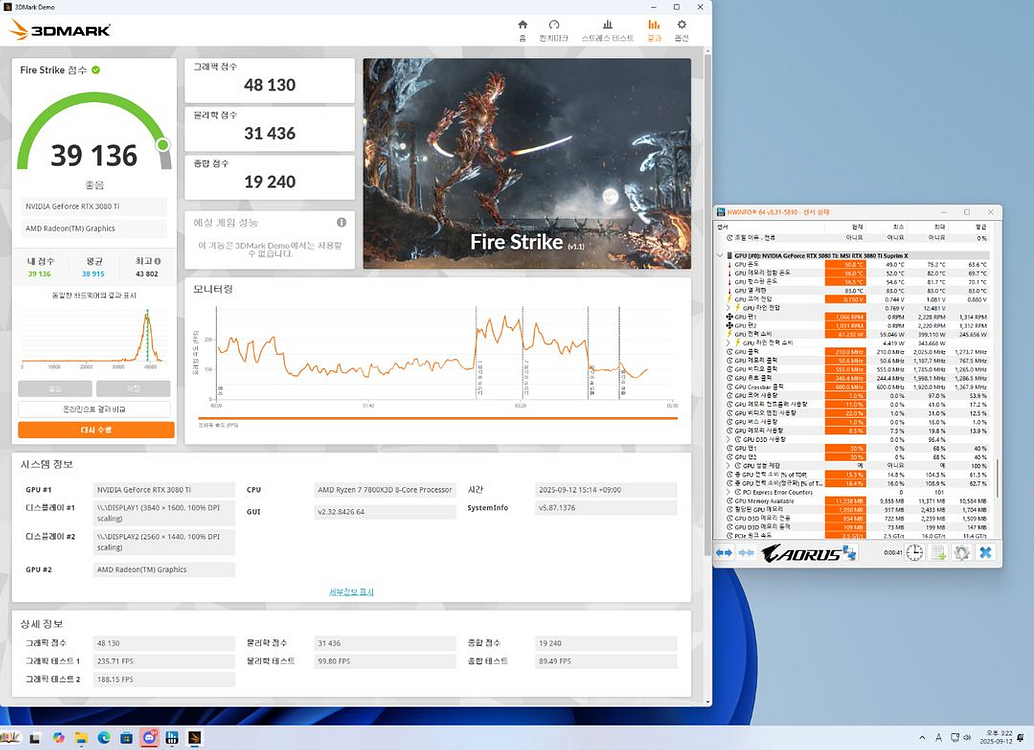This screenshot has height=750, width=1034.
Task: Expand the GPU D3D usage row
Action: (729, 439)
